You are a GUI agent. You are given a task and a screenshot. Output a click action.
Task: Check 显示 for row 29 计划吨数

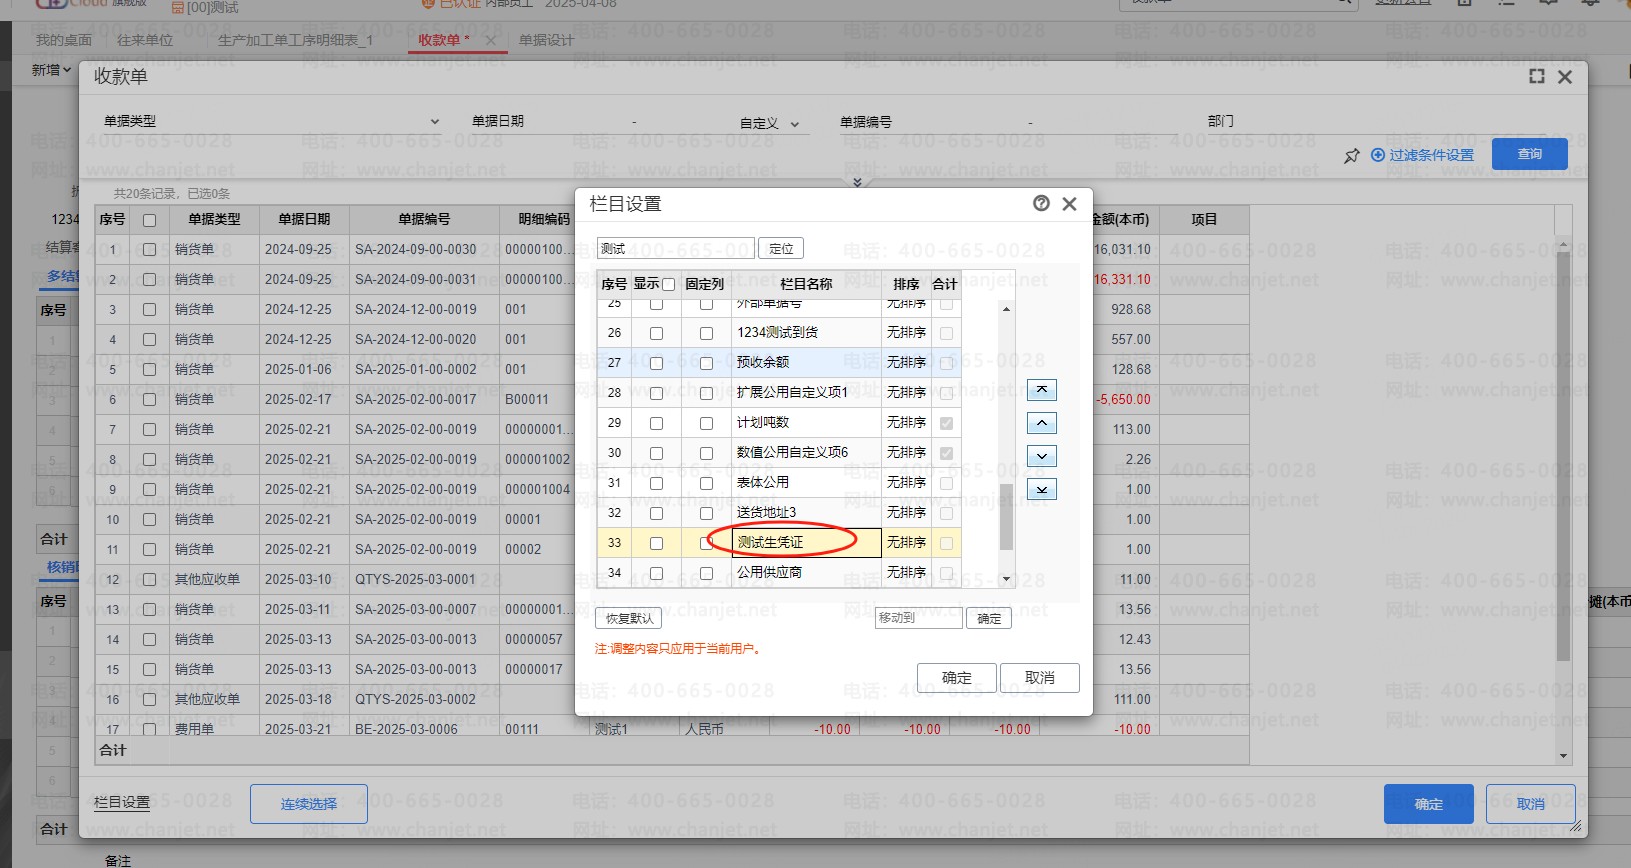click(x=656, y=423)
